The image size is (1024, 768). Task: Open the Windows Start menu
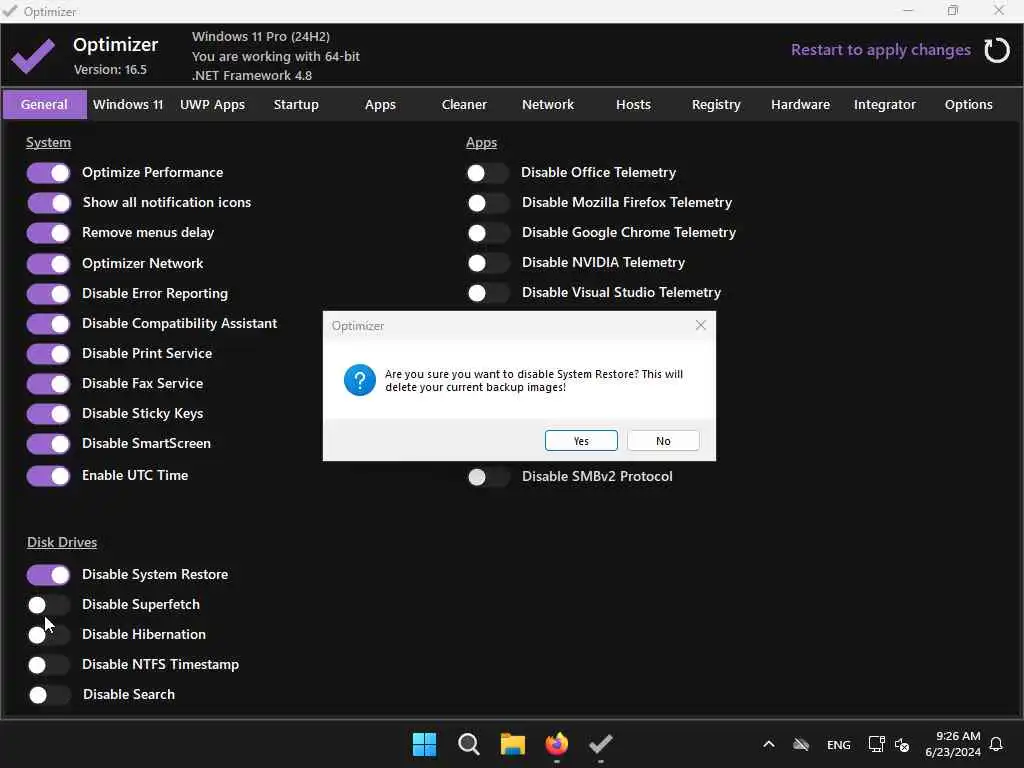click(424, 744)
